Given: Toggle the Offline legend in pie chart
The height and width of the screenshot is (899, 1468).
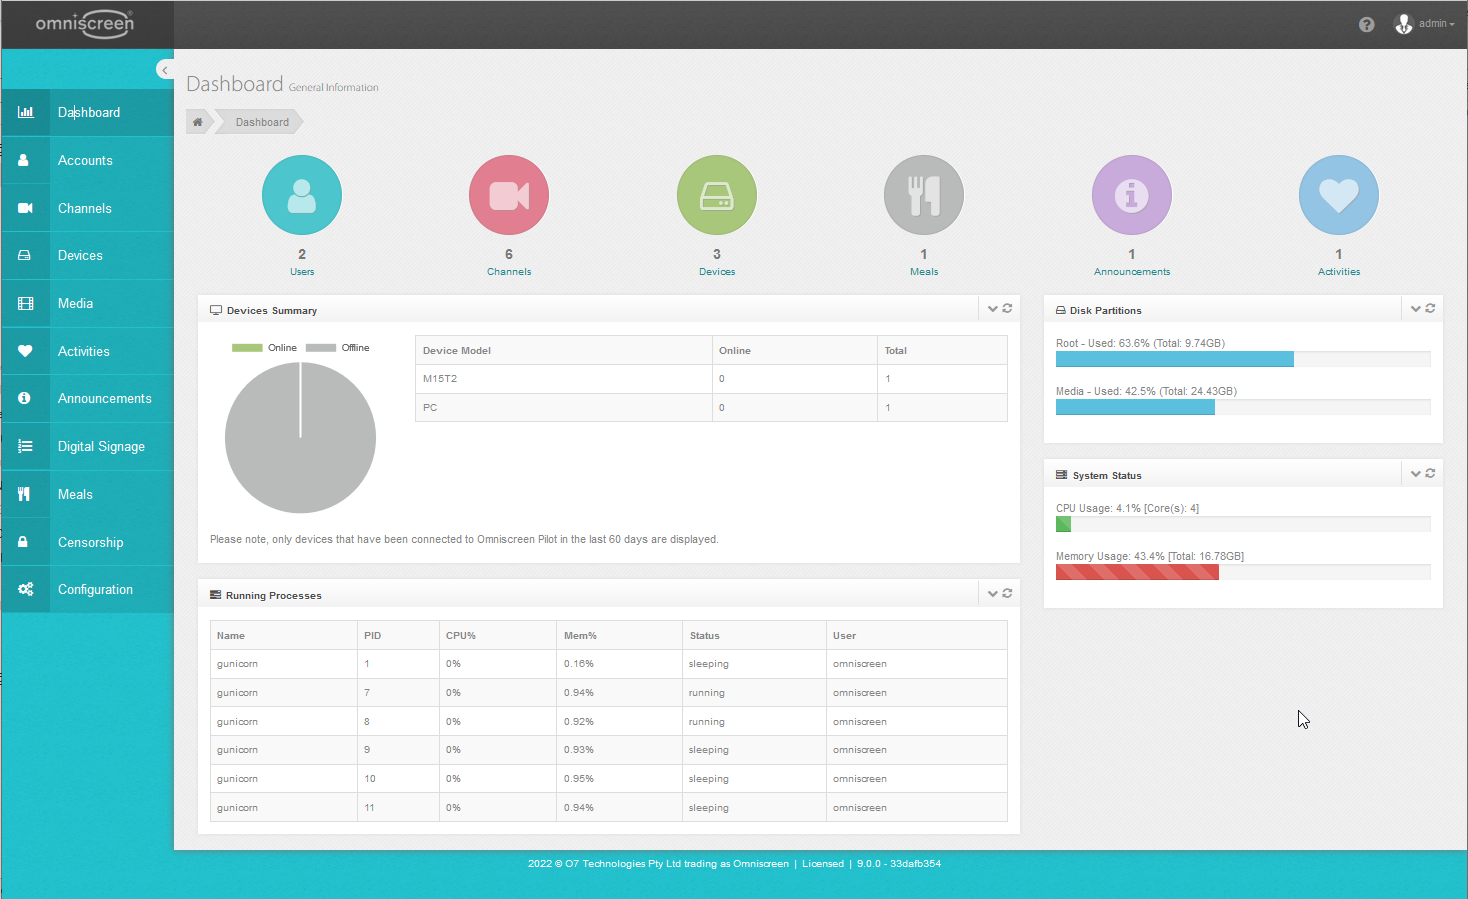Looking at the screenshot, I should [338, 348].
